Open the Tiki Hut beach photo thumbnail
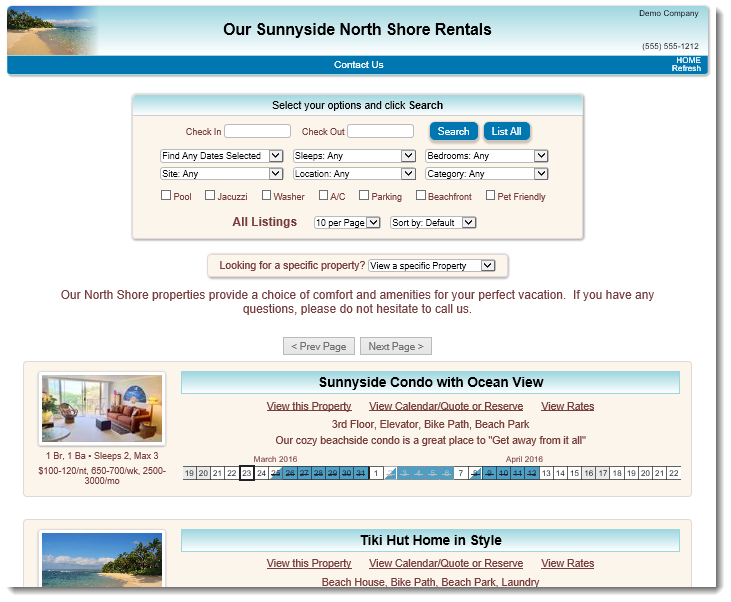The image size is (731, 602). [102, 560]
